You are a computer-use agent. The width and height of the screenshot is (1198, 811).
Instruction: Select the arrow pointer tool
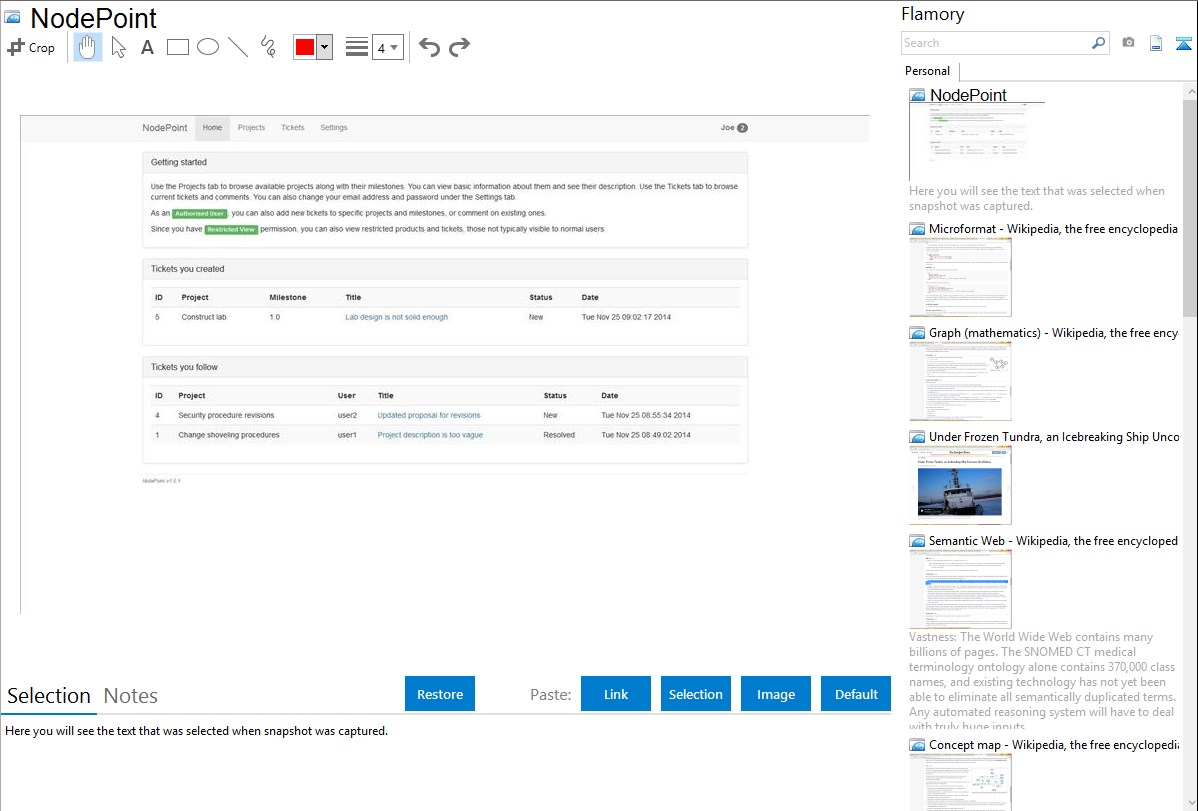click(118, 47)
